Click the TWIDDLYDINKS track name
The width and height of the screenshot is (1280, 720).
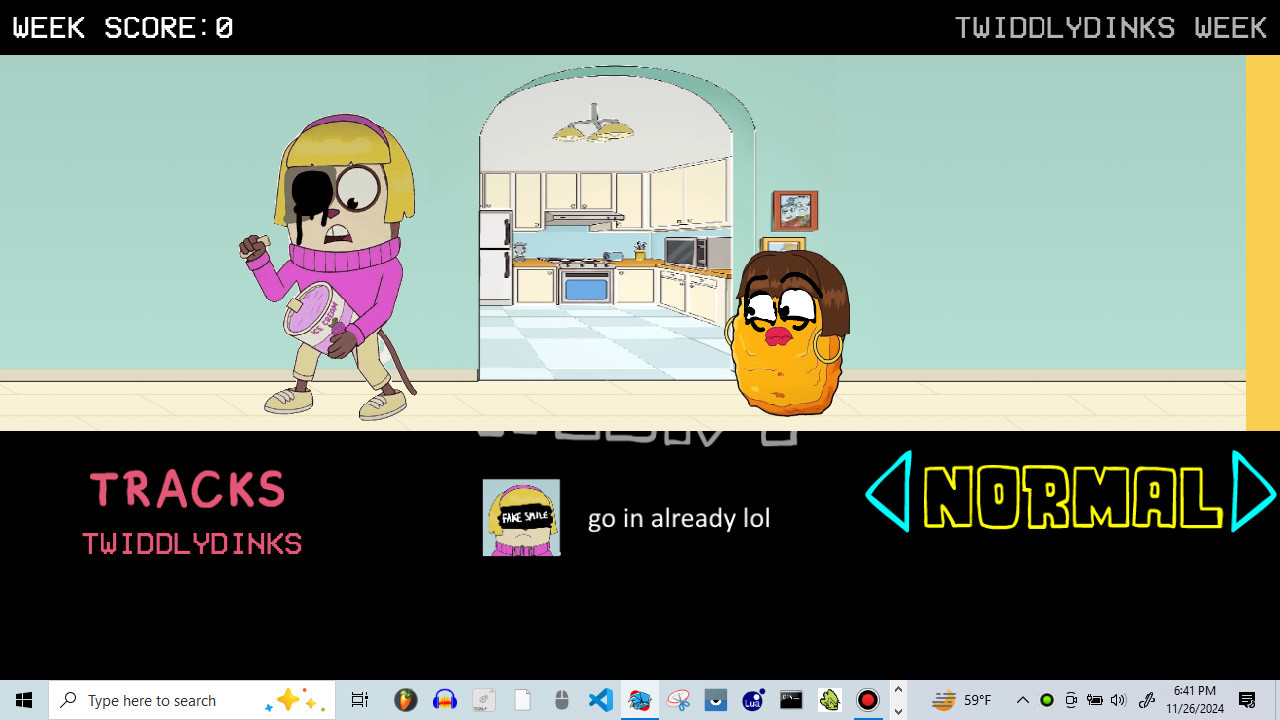(192, 544)
